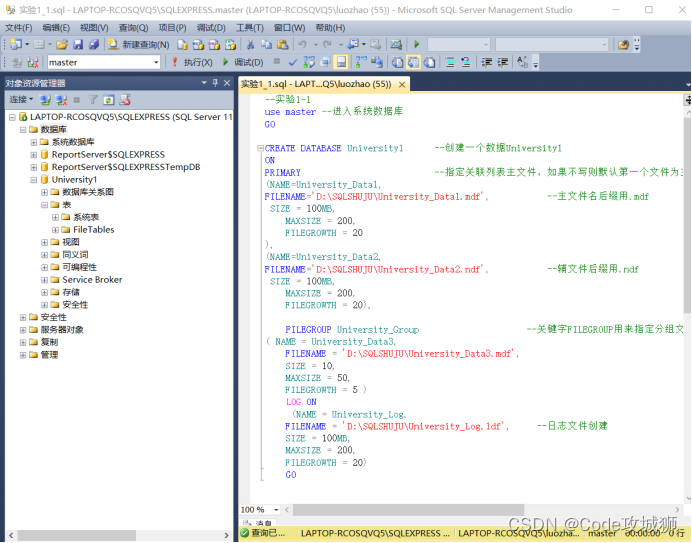
Task: Click the green Start debugging arrow
Action: [416, 44]
